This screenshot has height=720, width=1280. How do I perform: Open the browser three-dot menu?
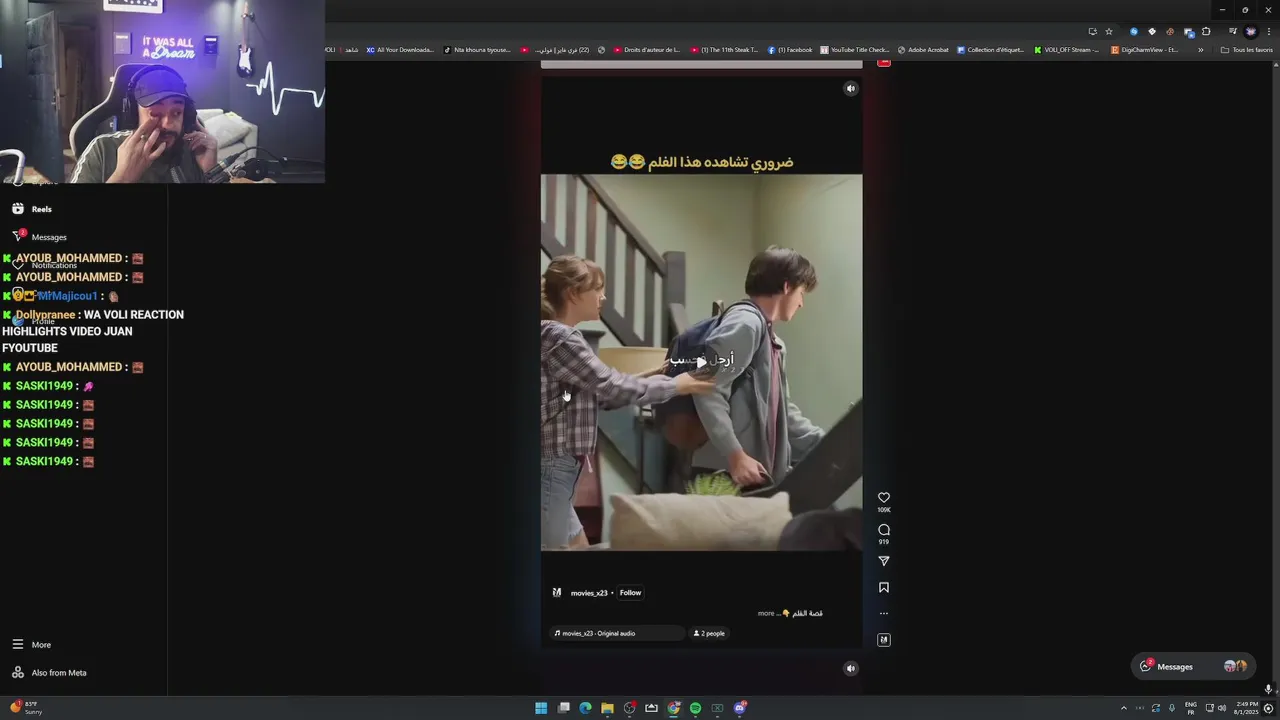click(x=1268, y=31)
